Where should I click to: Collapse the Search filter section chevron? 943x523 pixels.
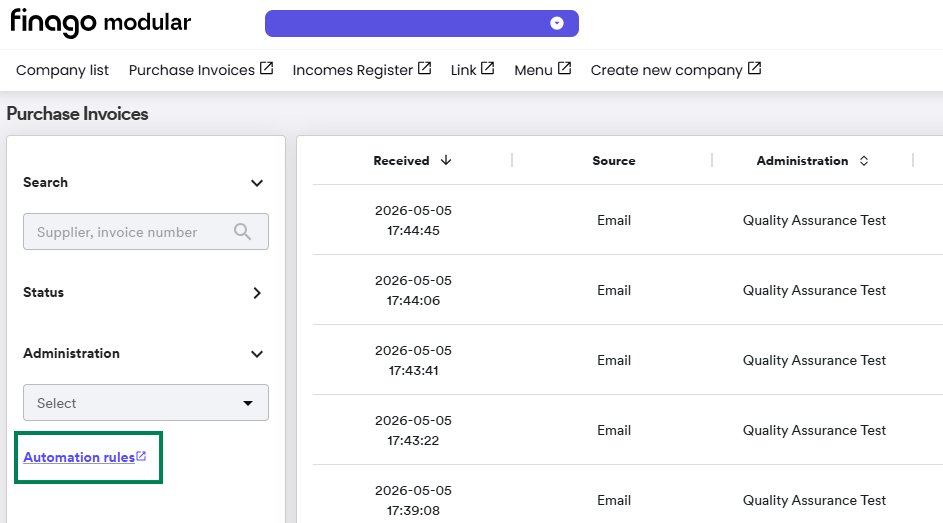coord(257,183)
